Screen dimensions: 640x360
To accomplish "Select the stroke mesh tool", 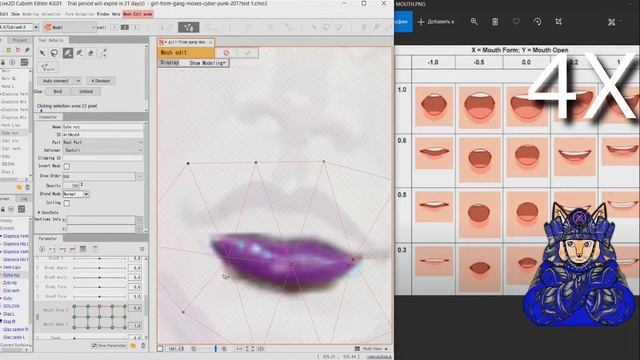I will [104, 53].
